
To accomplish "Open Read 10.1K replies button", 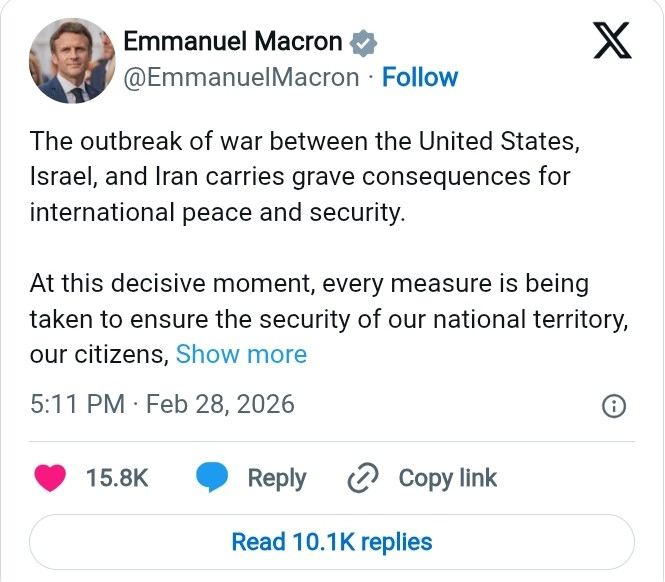I will [332, 542].
